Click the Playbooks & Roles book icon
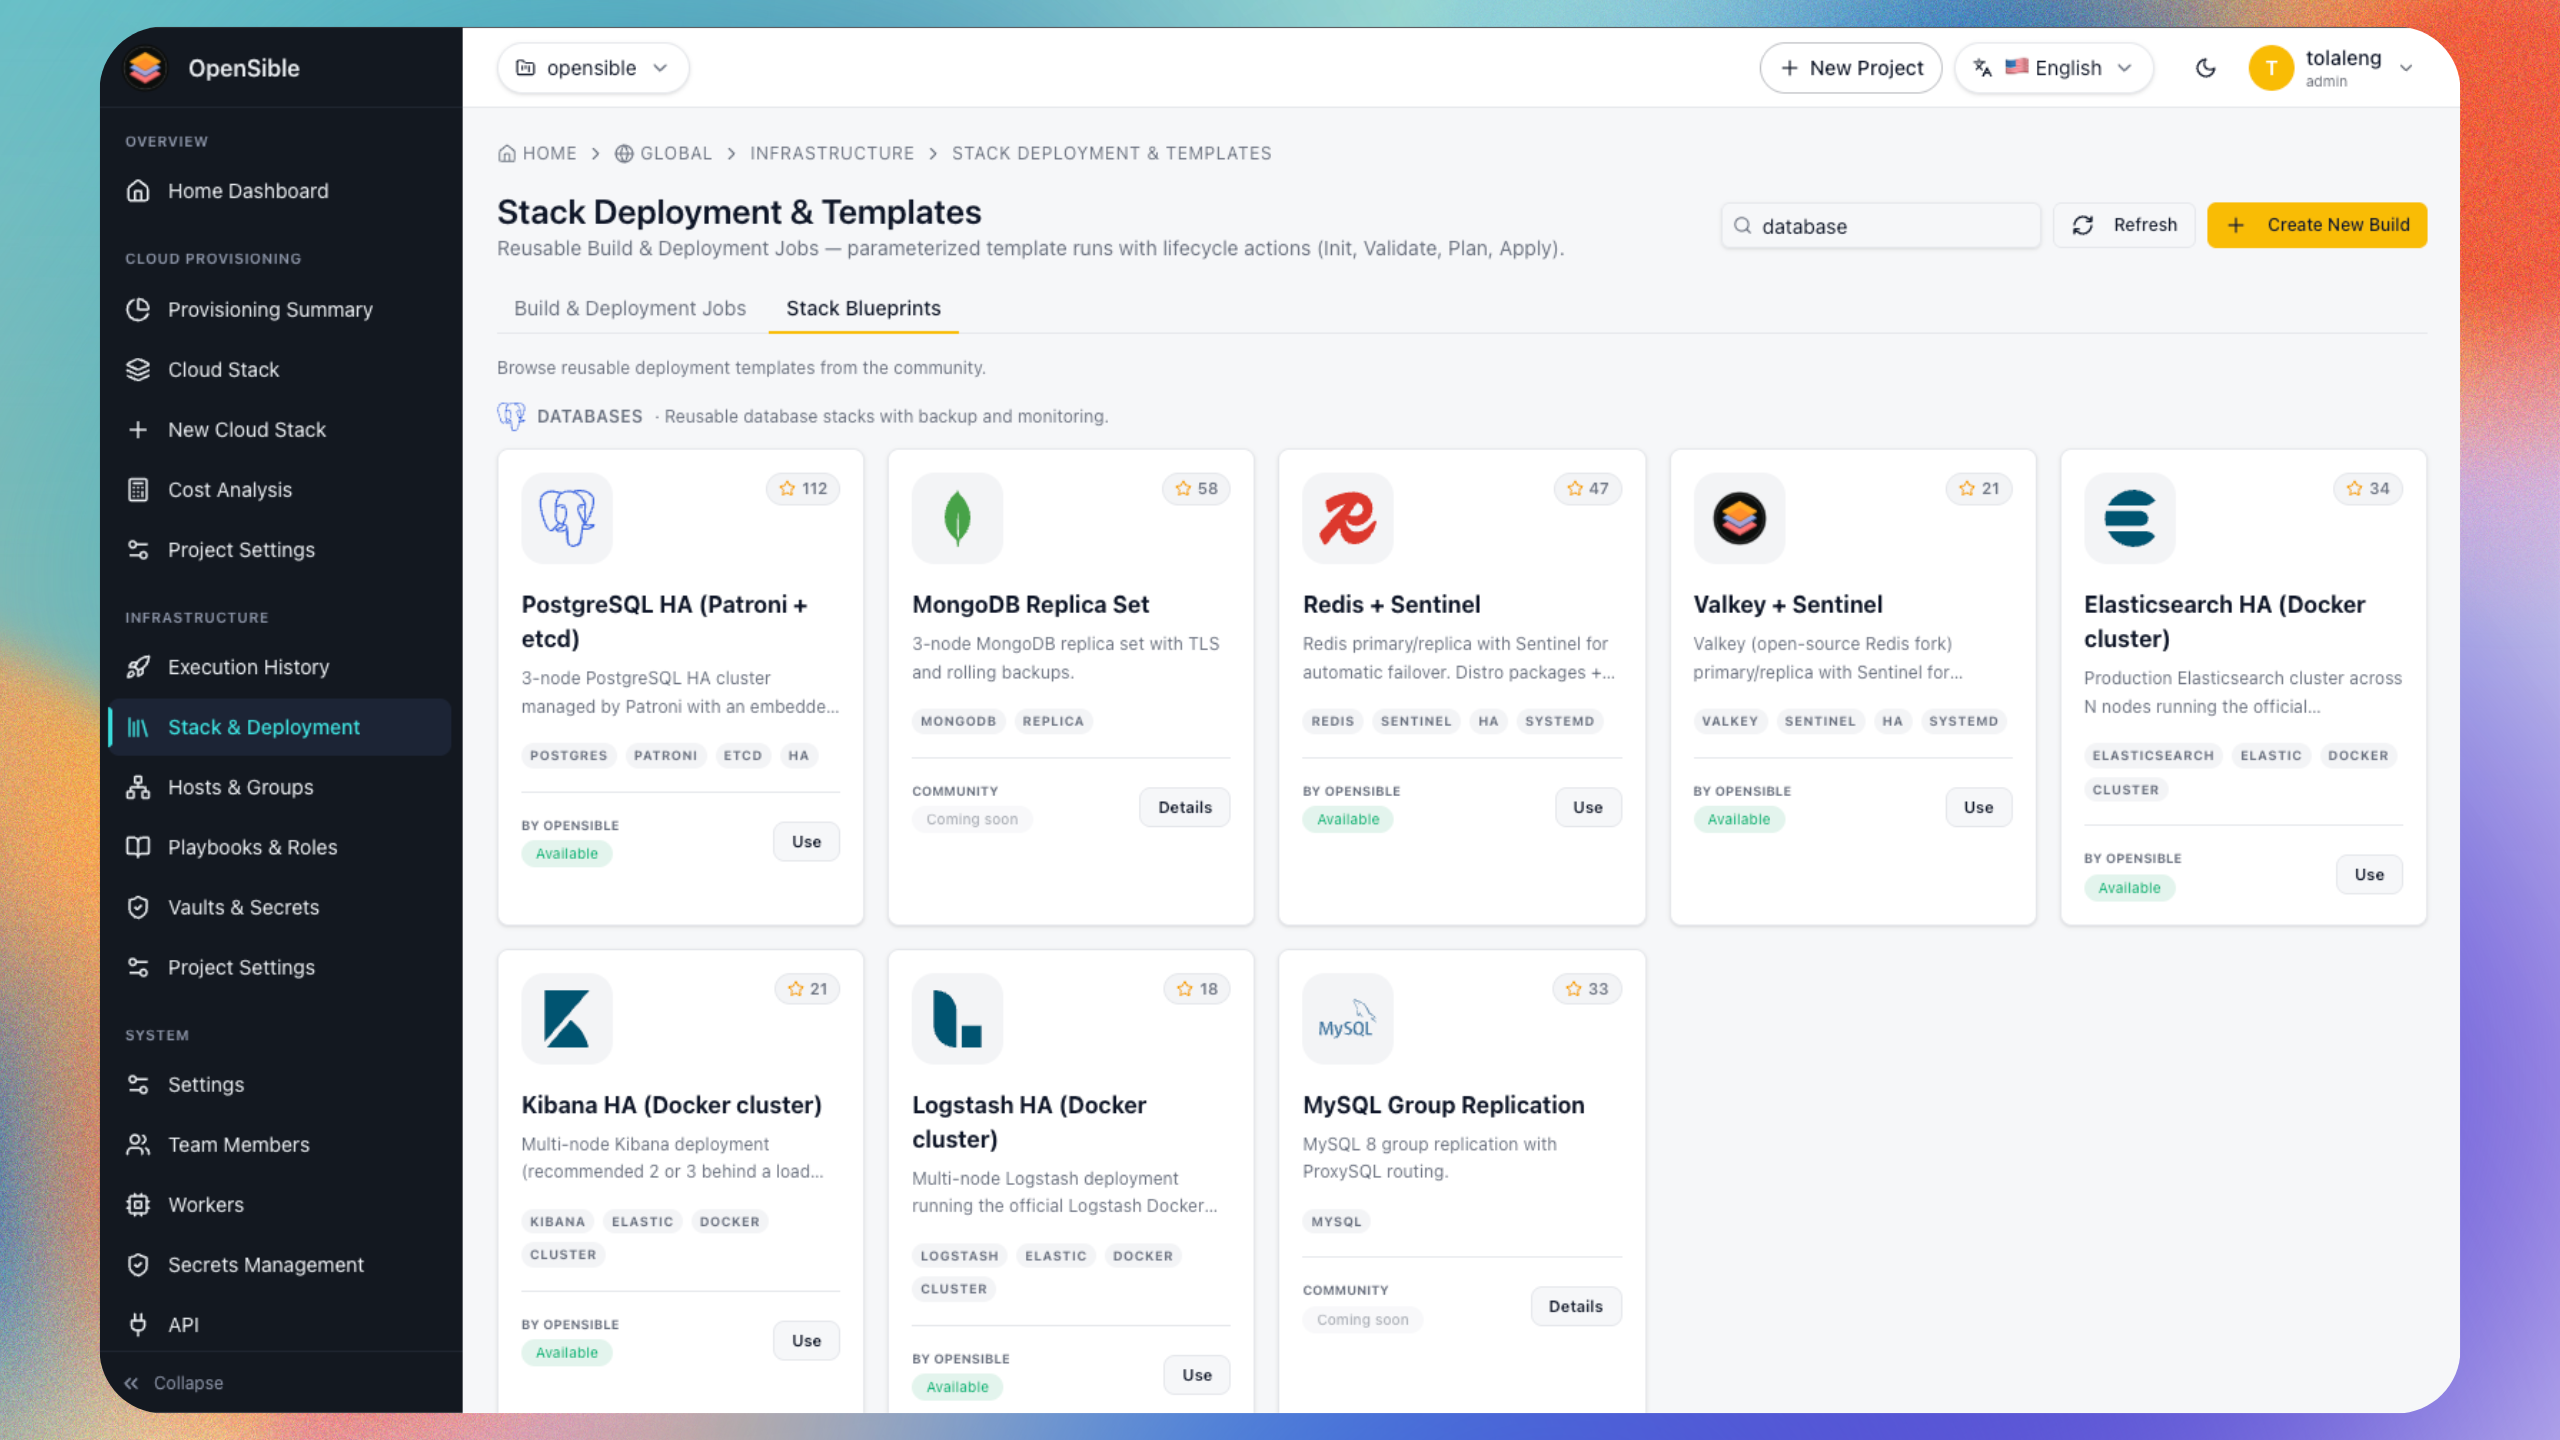Screen dimensions: 2560x1440 coord(138,847)
